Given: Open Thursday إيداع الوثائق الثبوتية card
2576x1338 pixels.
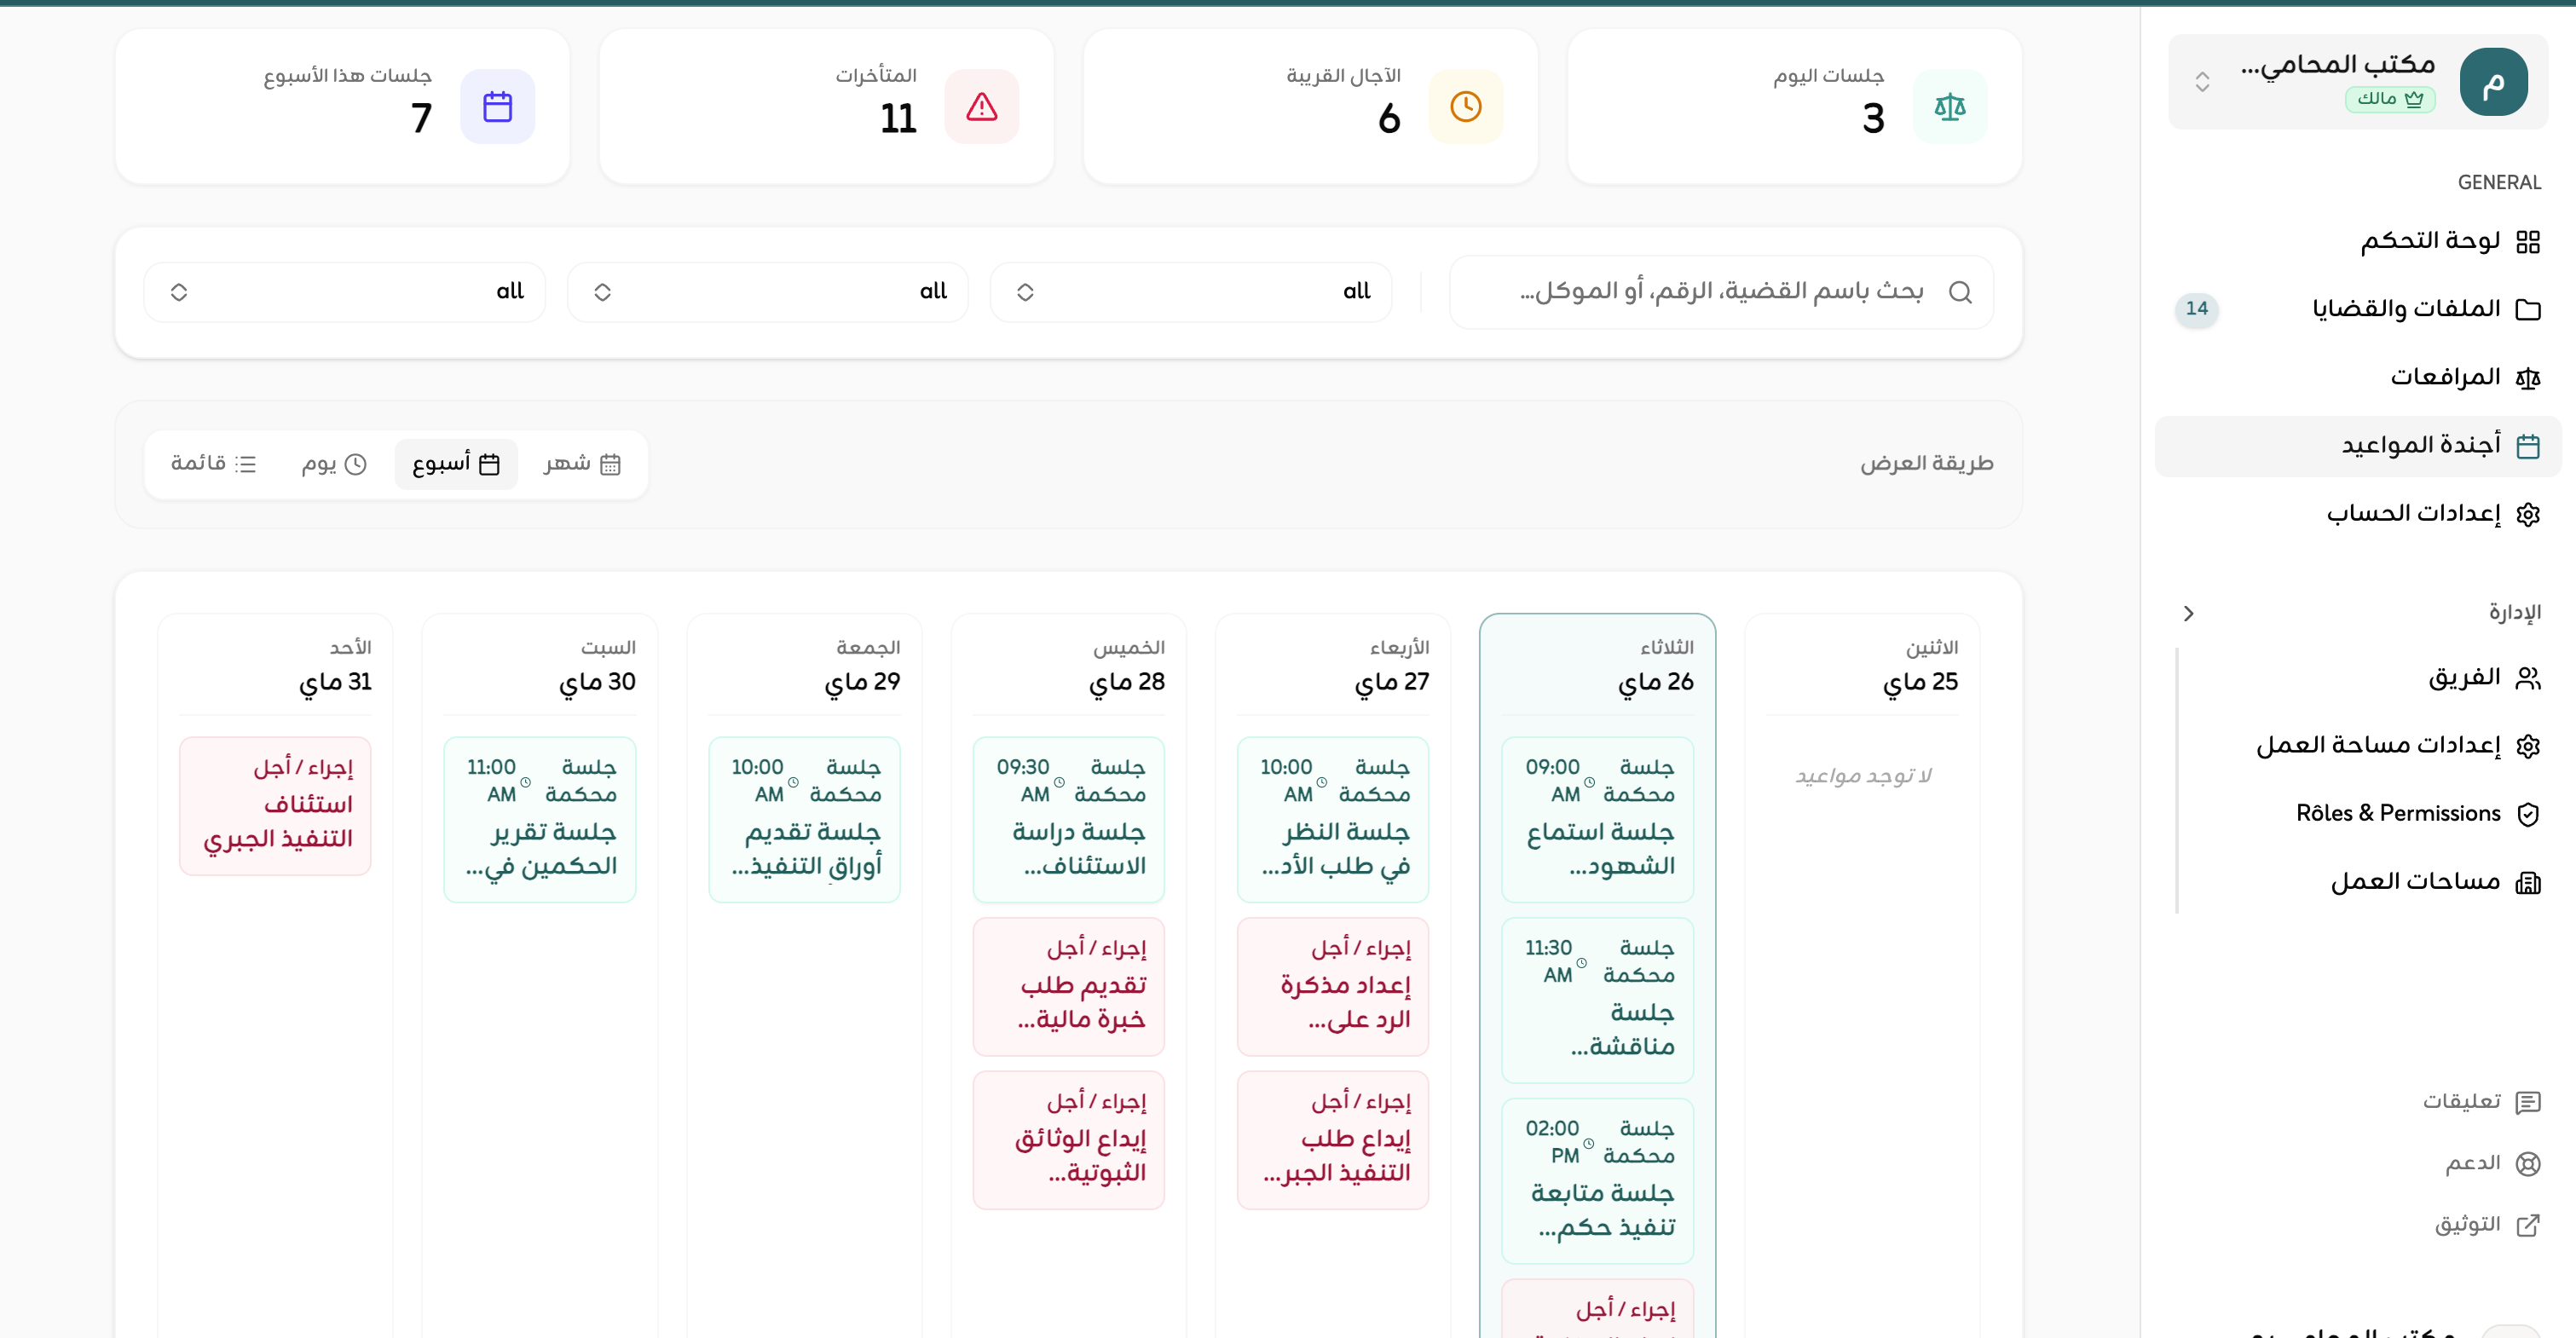Looking at the screenshot, I should pos(1069,1140).
